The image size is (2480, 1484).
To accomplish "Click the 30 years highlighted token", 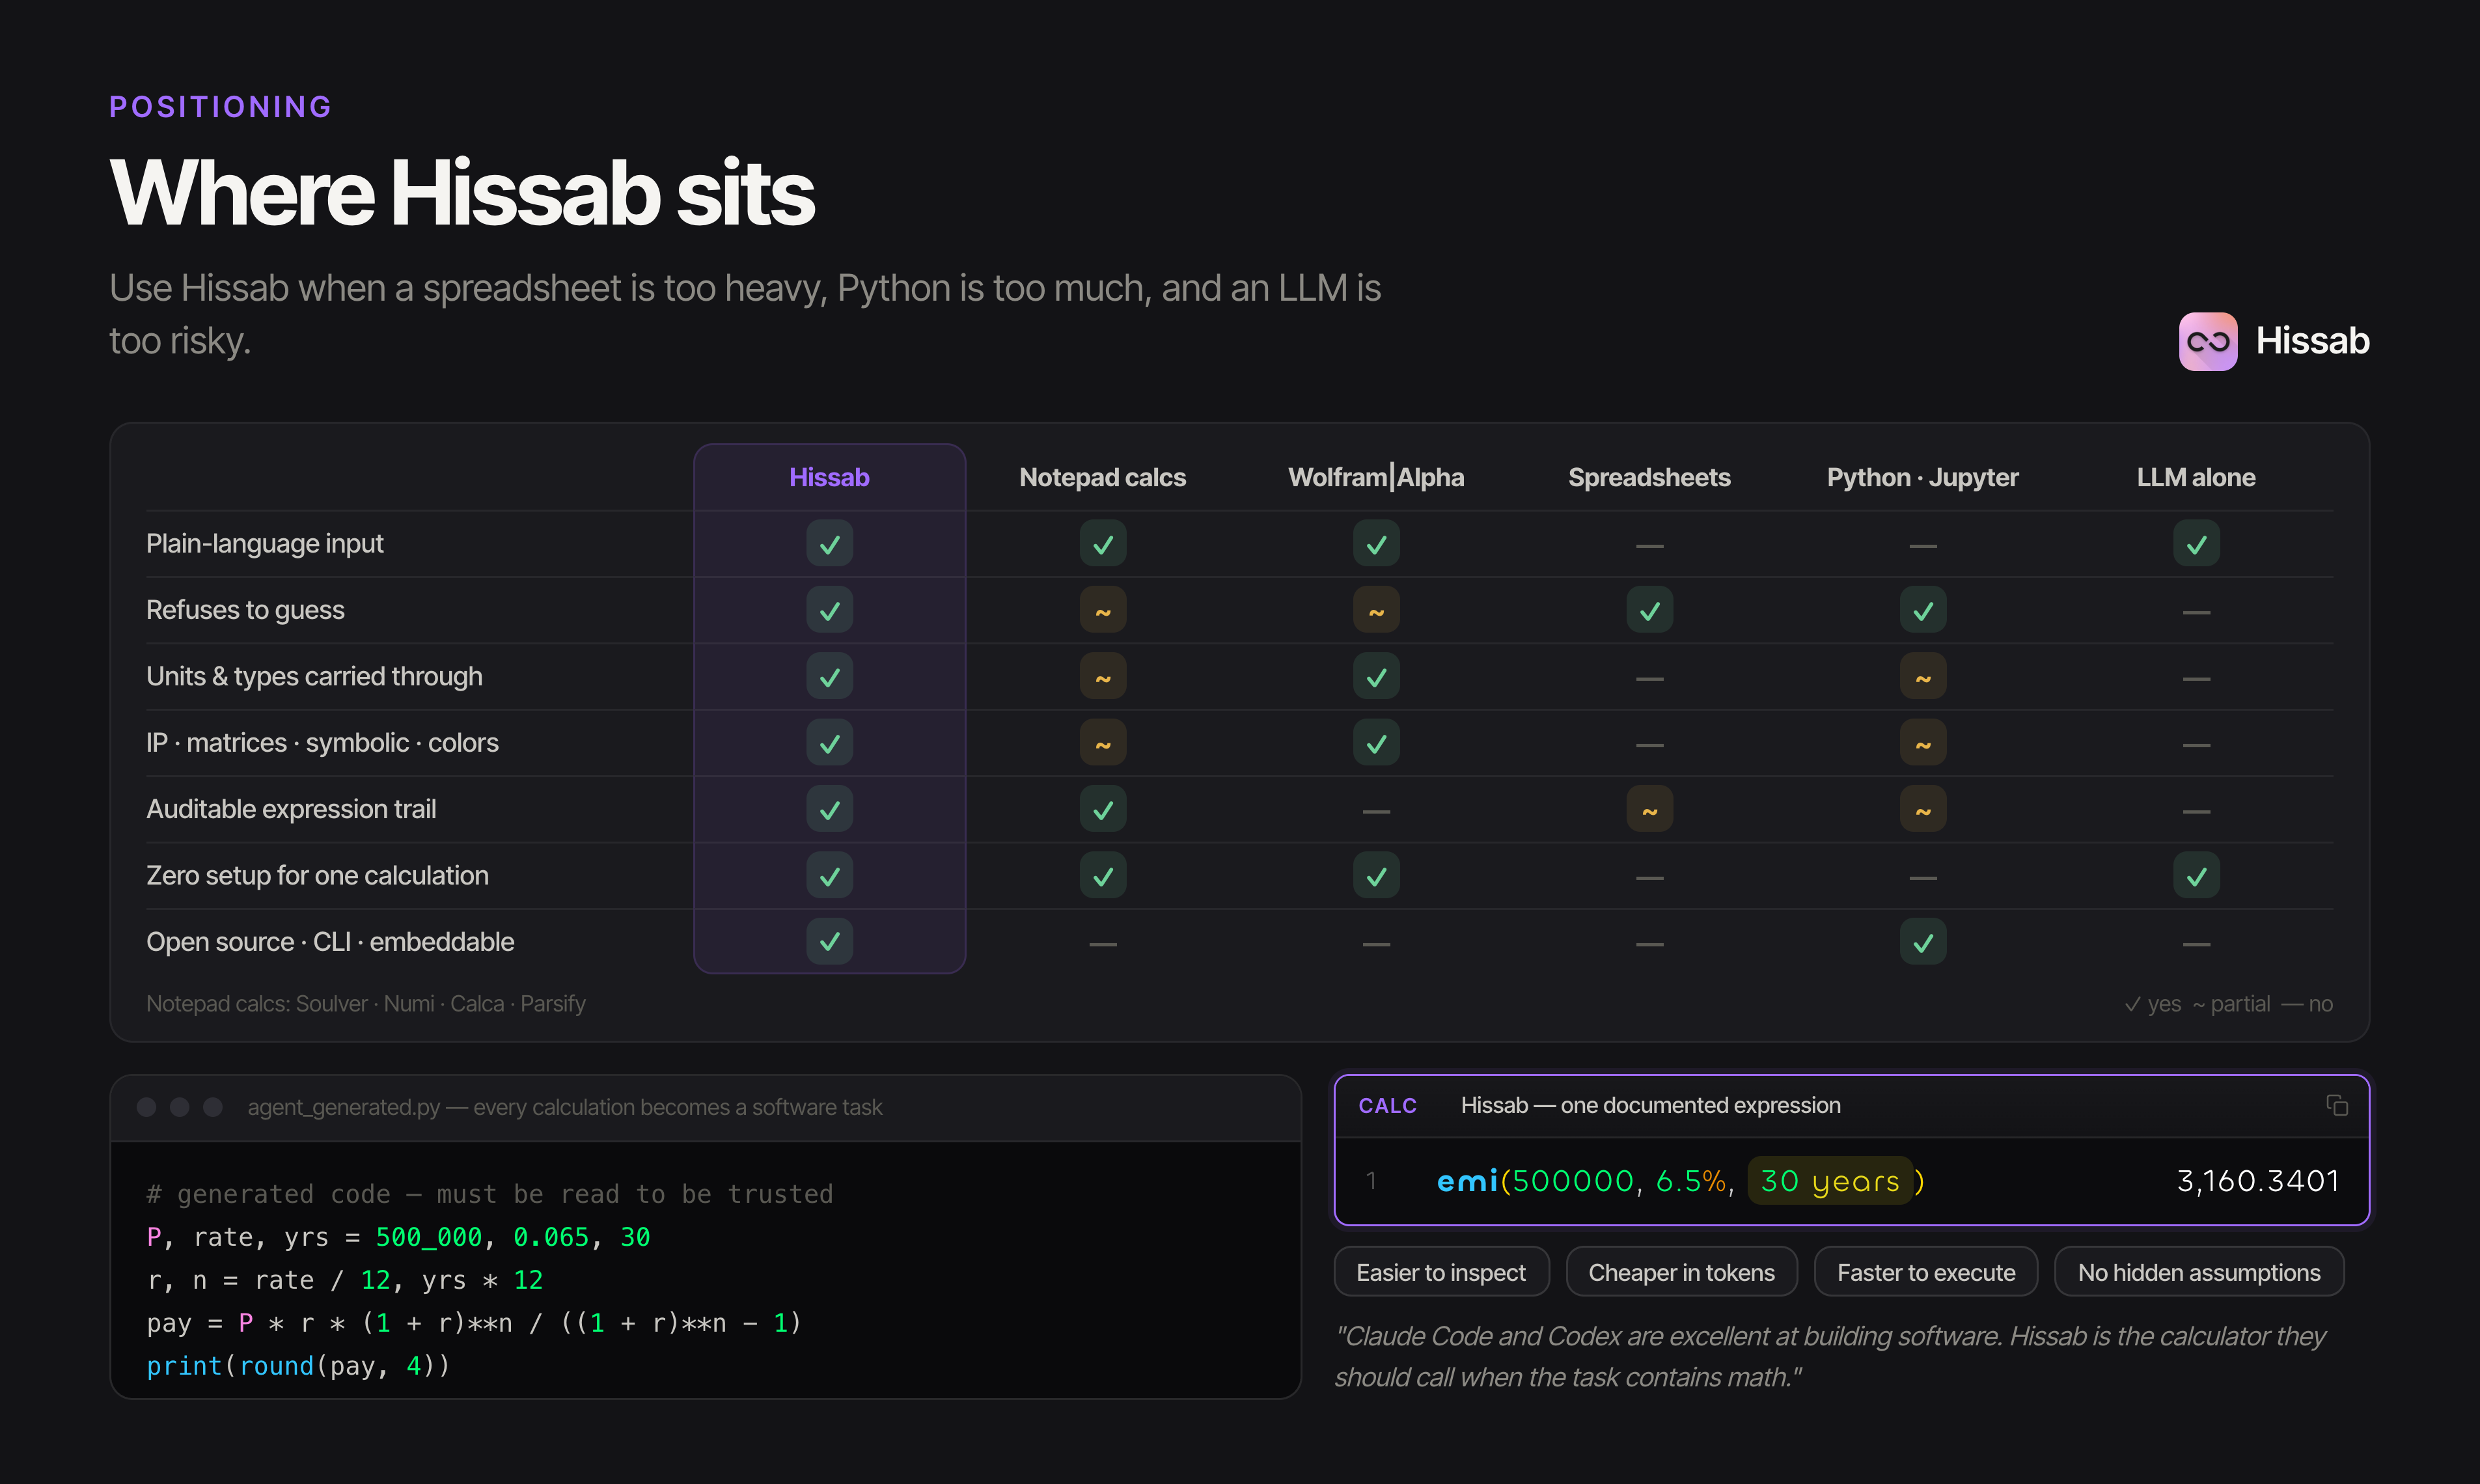I will tap(1830, 1181).
